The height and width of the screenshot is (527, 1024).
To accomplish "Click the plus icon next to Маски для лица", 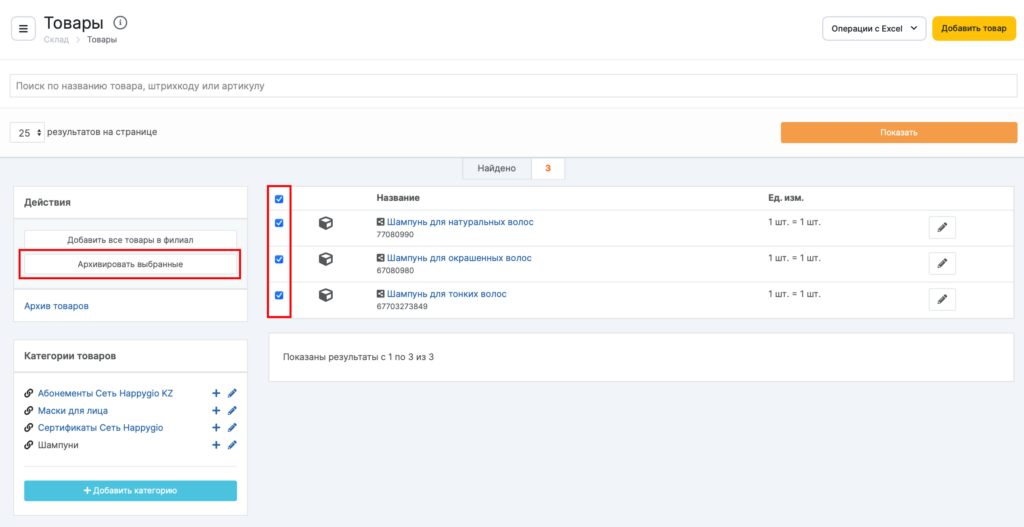I will coord(216,411).
